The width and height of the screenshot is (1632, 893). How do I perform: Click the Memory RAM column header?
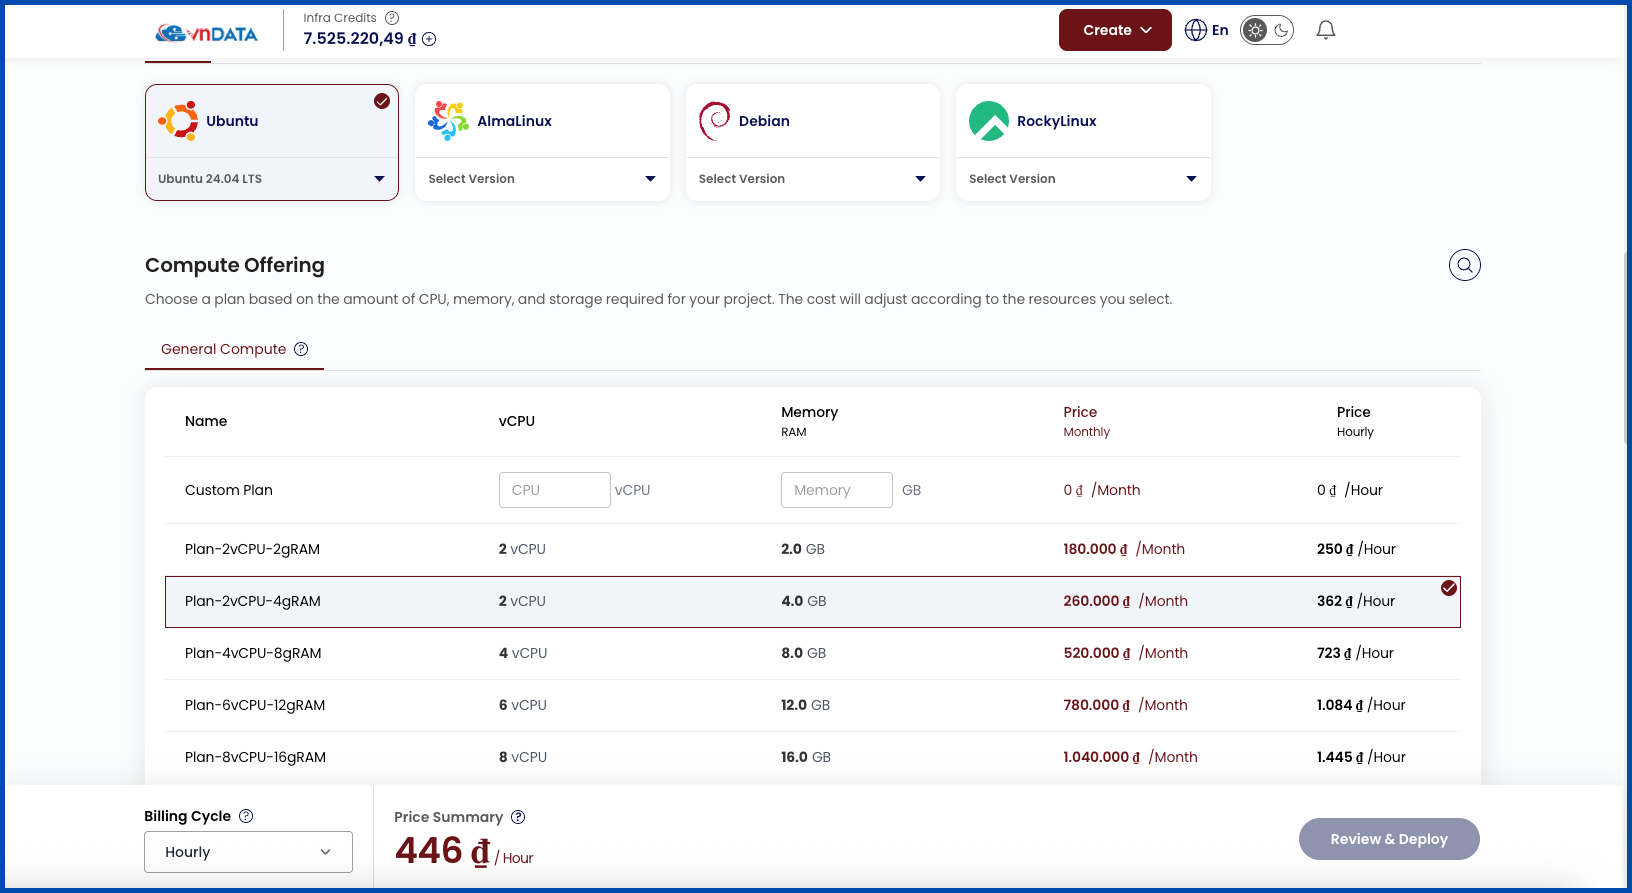point(809,421)
